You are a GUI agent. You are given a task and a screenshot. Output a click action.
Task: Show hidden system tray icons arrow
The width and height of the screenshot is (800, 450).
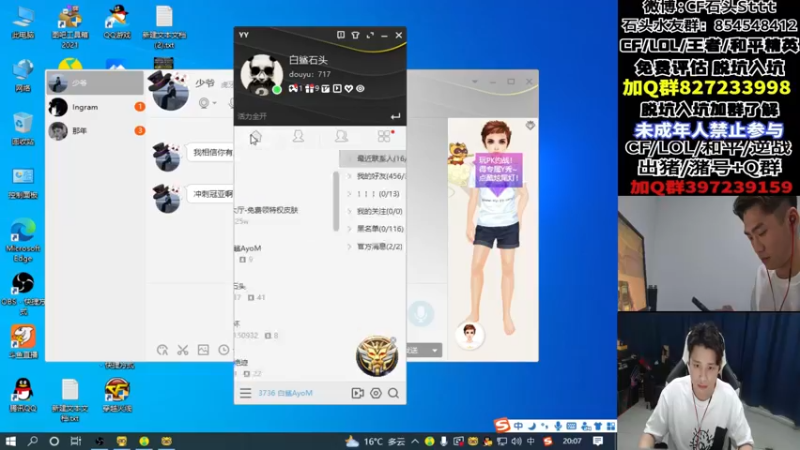415,441
